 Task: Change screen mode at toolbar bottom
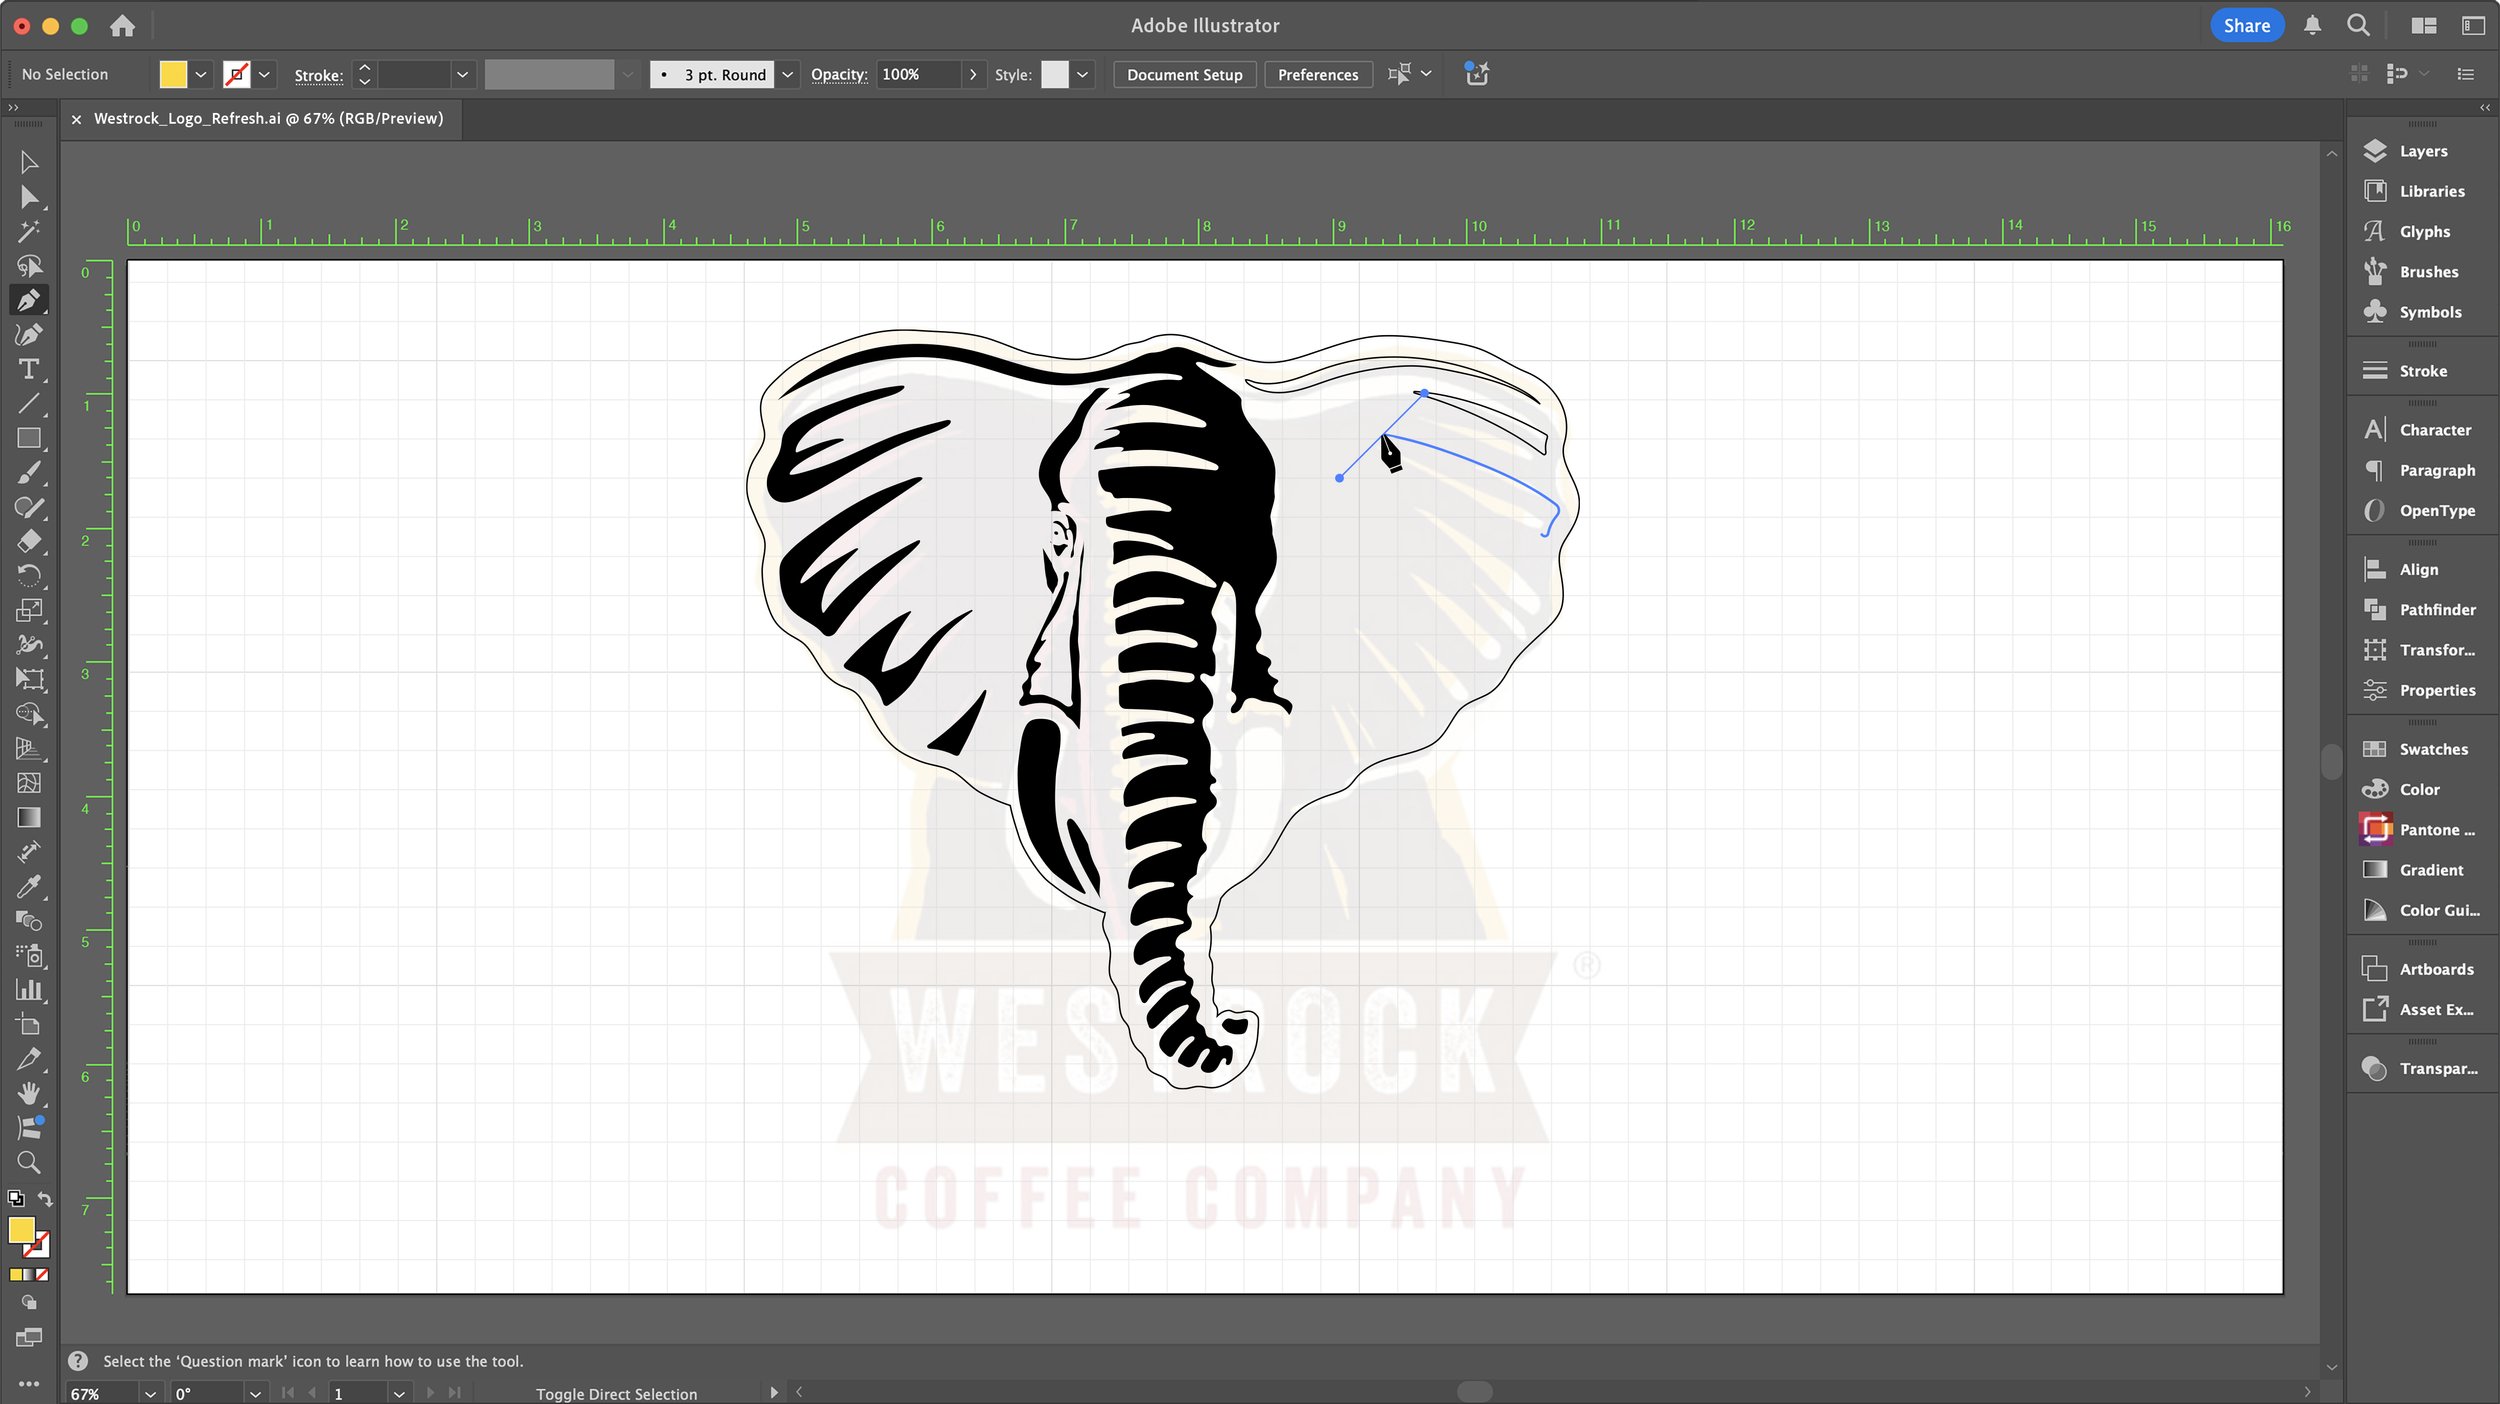(29, 1338)
